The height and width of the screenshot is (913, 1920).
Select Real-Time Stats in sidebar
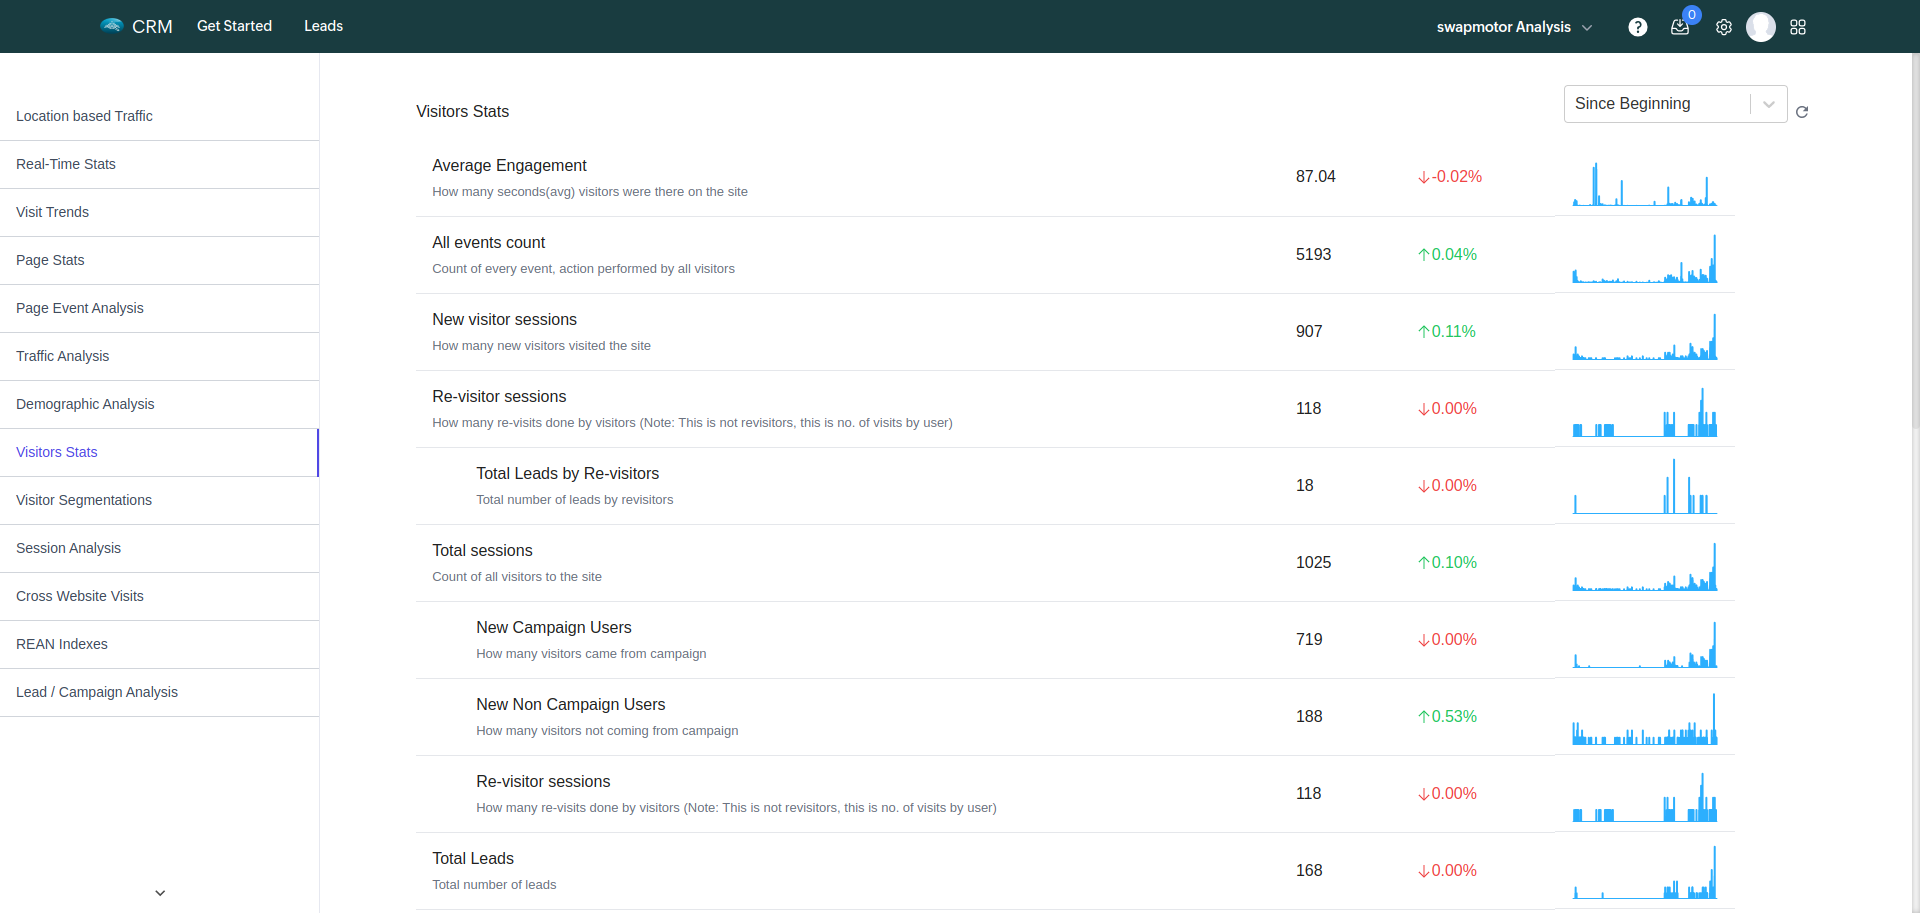[x=160, y=164]
